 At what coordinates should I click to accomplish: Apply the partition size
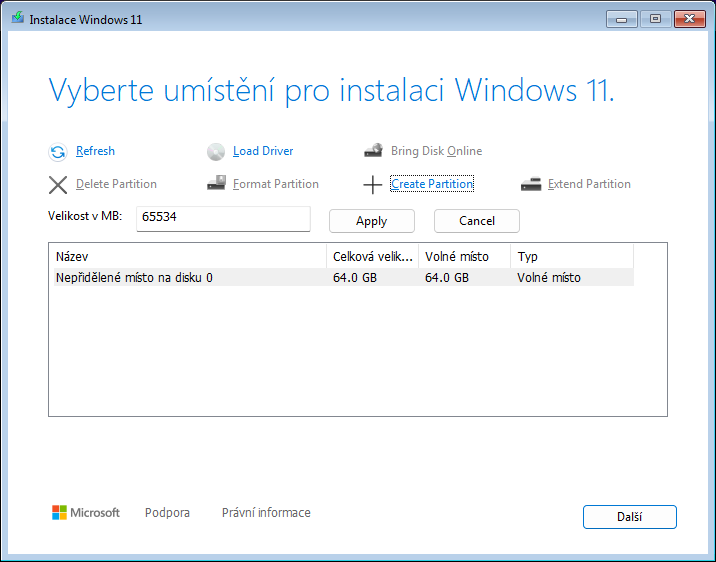point(372,221)
